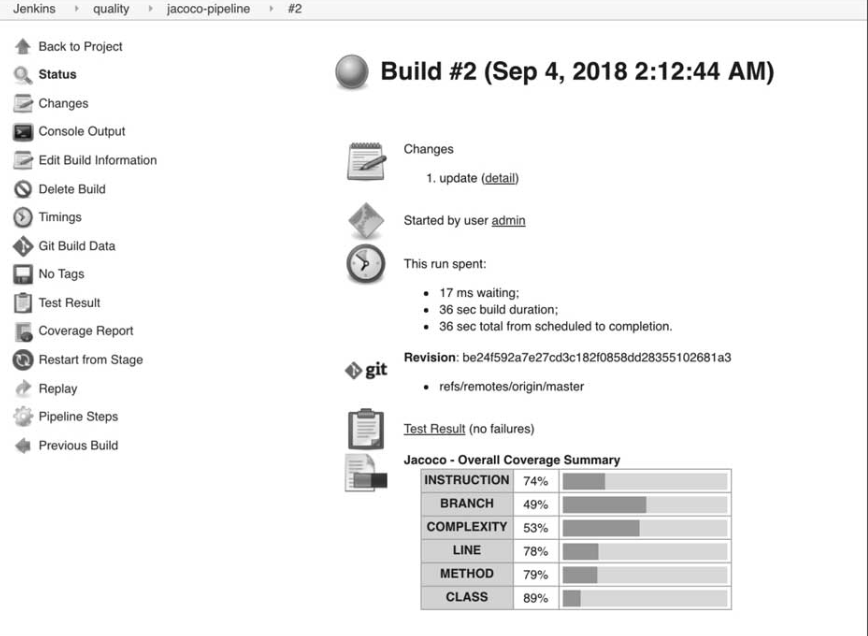Open Timings clock icon in sidebar
Viewport: 868px width, 636px height.
pos(22,218)
